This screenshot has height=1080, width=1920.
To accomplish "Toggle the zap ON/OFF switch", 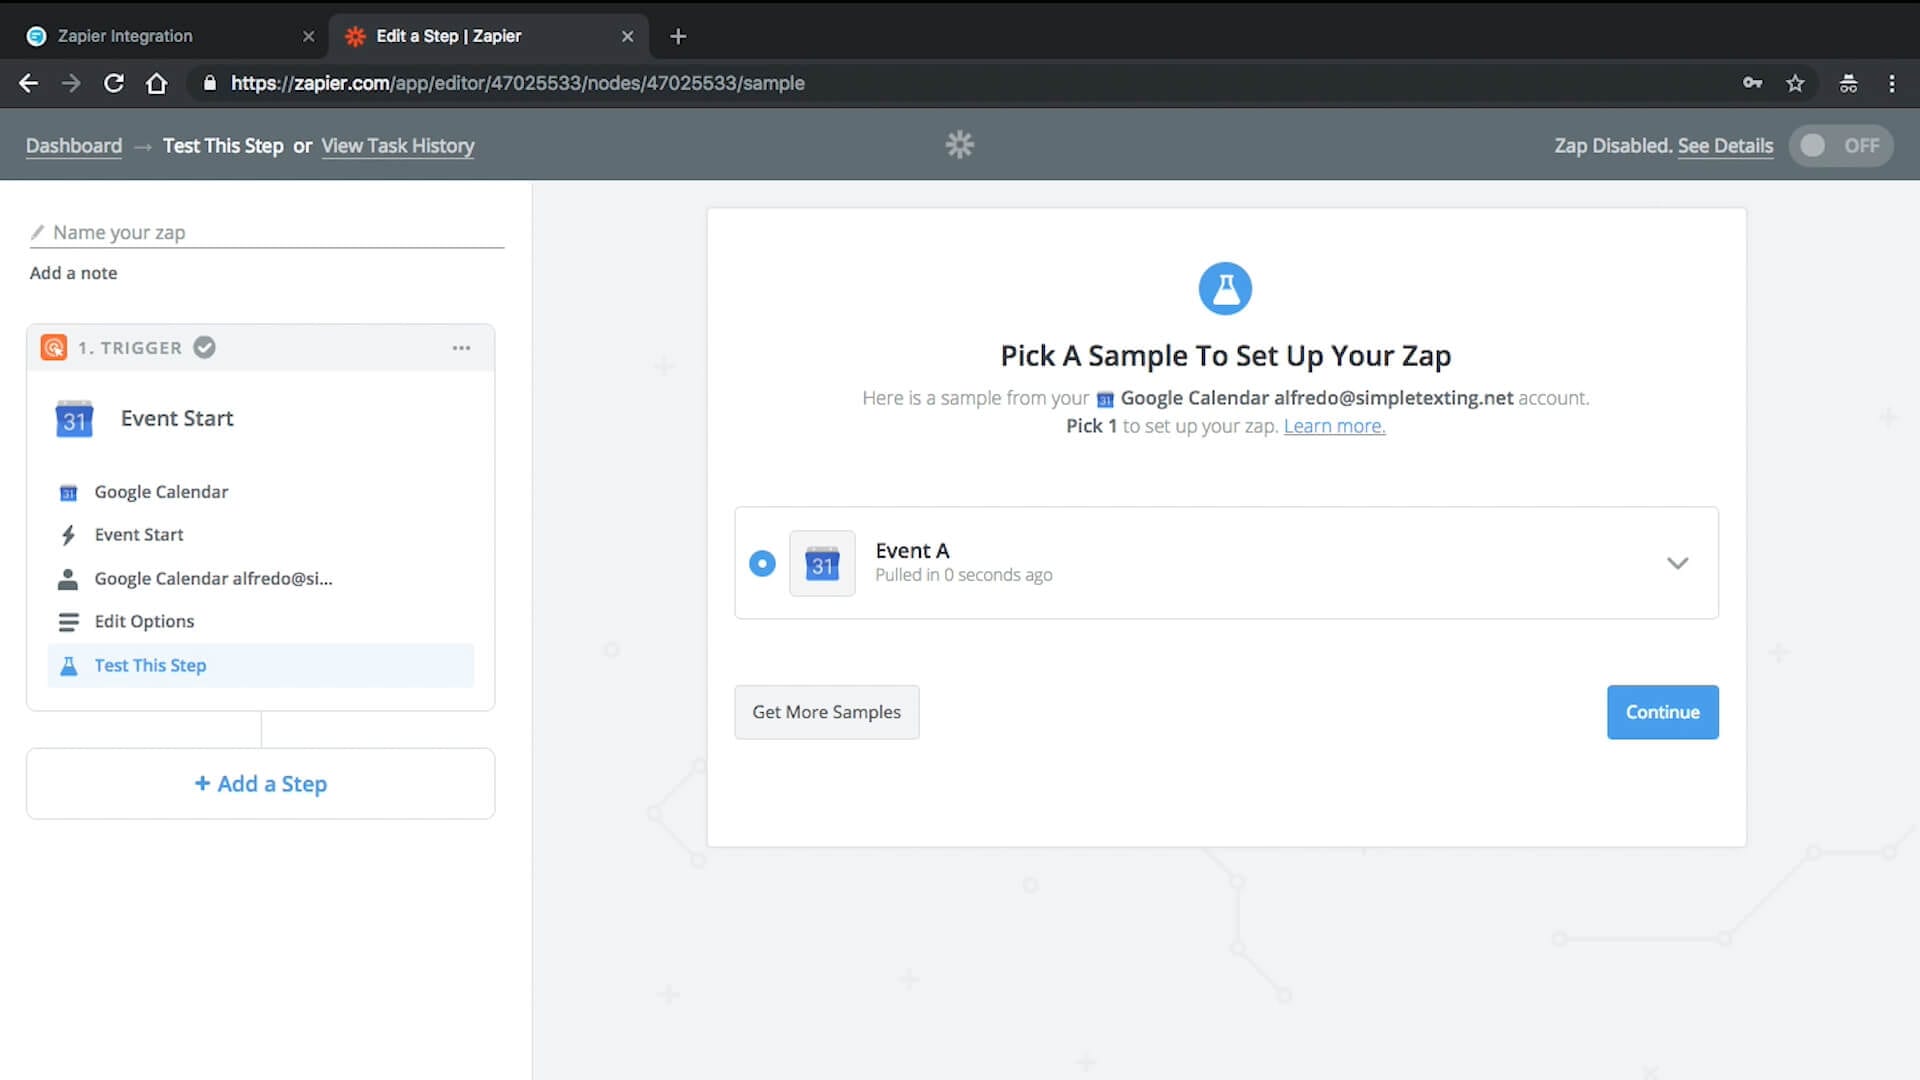I will pyautogui.click(x=1840, y=146).
